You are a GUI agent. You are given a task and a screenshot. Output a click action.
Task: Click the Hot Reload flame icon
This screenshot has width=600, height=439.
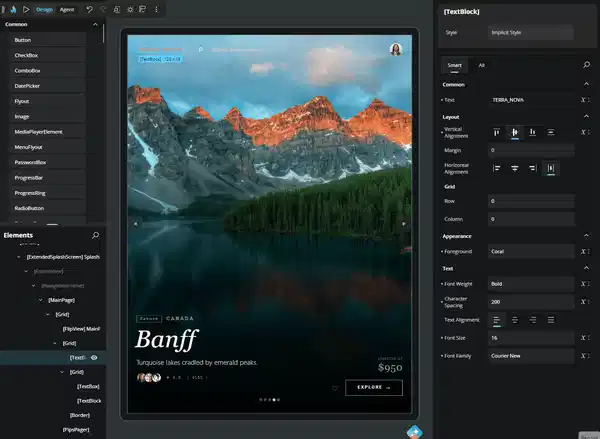12,9
